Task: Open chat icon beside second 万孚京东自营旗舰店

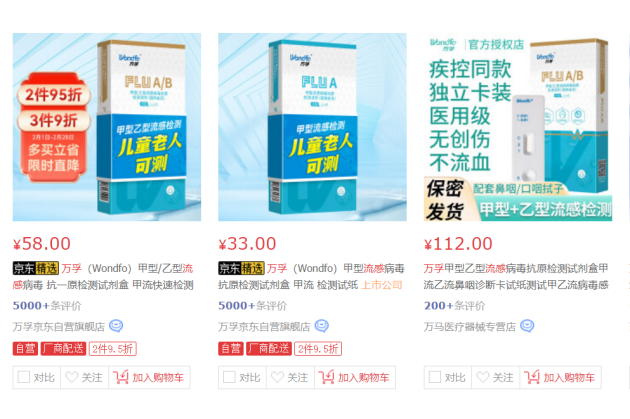Action: coord(321,326)
